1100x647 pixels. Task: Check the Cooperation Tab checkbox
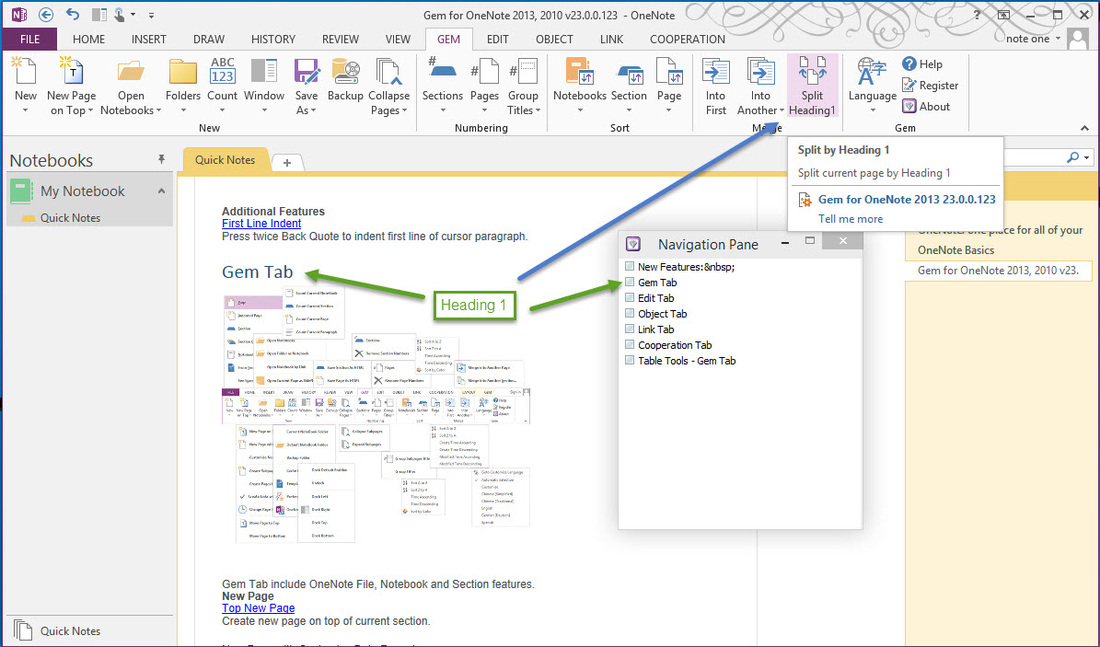[x=629, y=344]
